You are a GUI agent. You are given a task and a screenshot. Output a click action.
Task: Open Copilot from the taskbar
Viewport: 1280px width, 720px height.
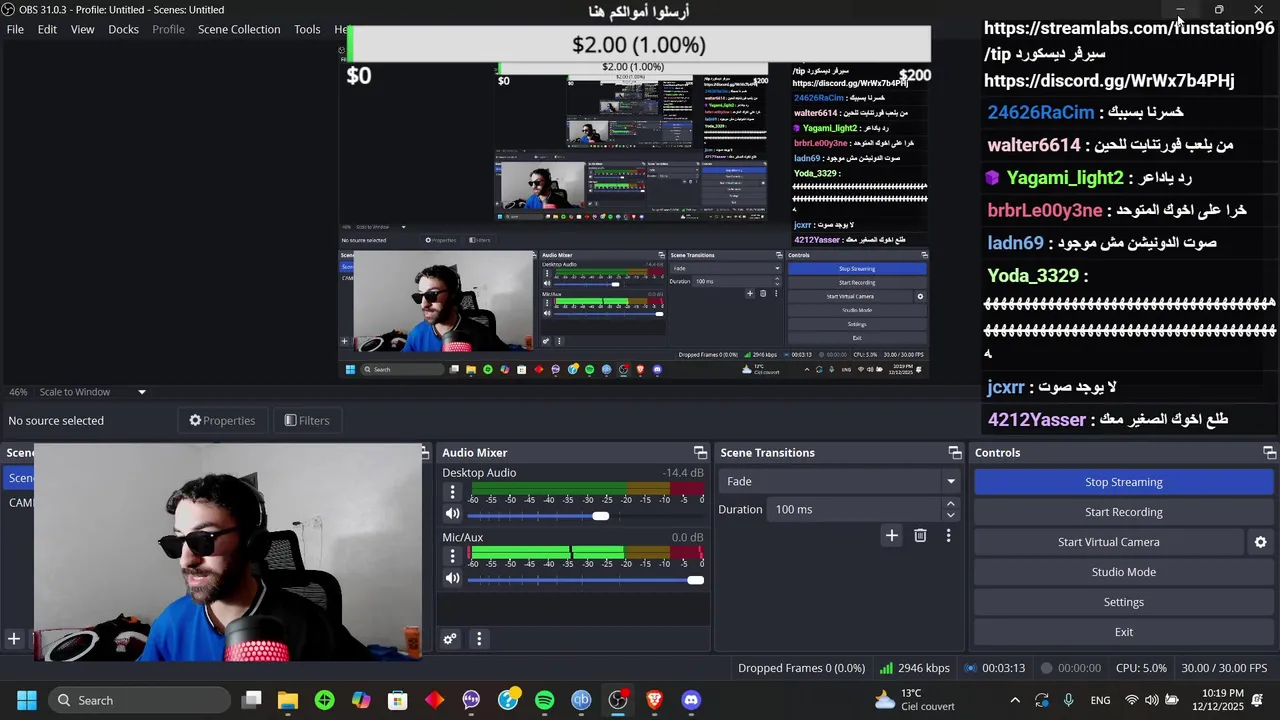tap(361, 700)
